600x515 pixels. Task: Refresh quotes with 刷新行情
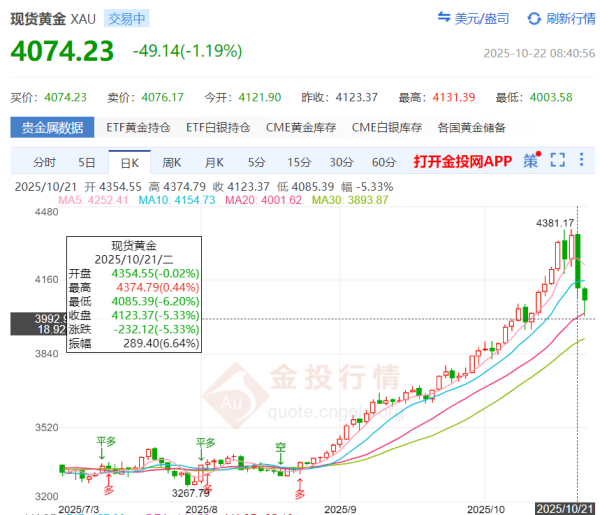[x=564, y=18]
